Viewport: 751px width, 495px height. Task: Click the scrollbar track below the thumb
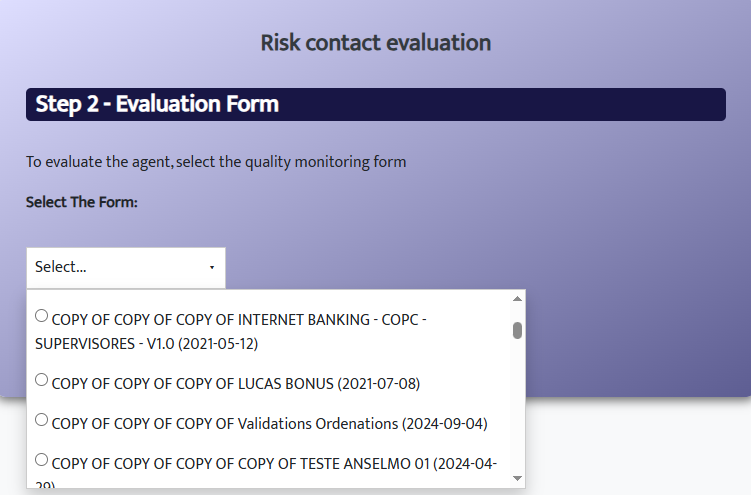[517, 410]
